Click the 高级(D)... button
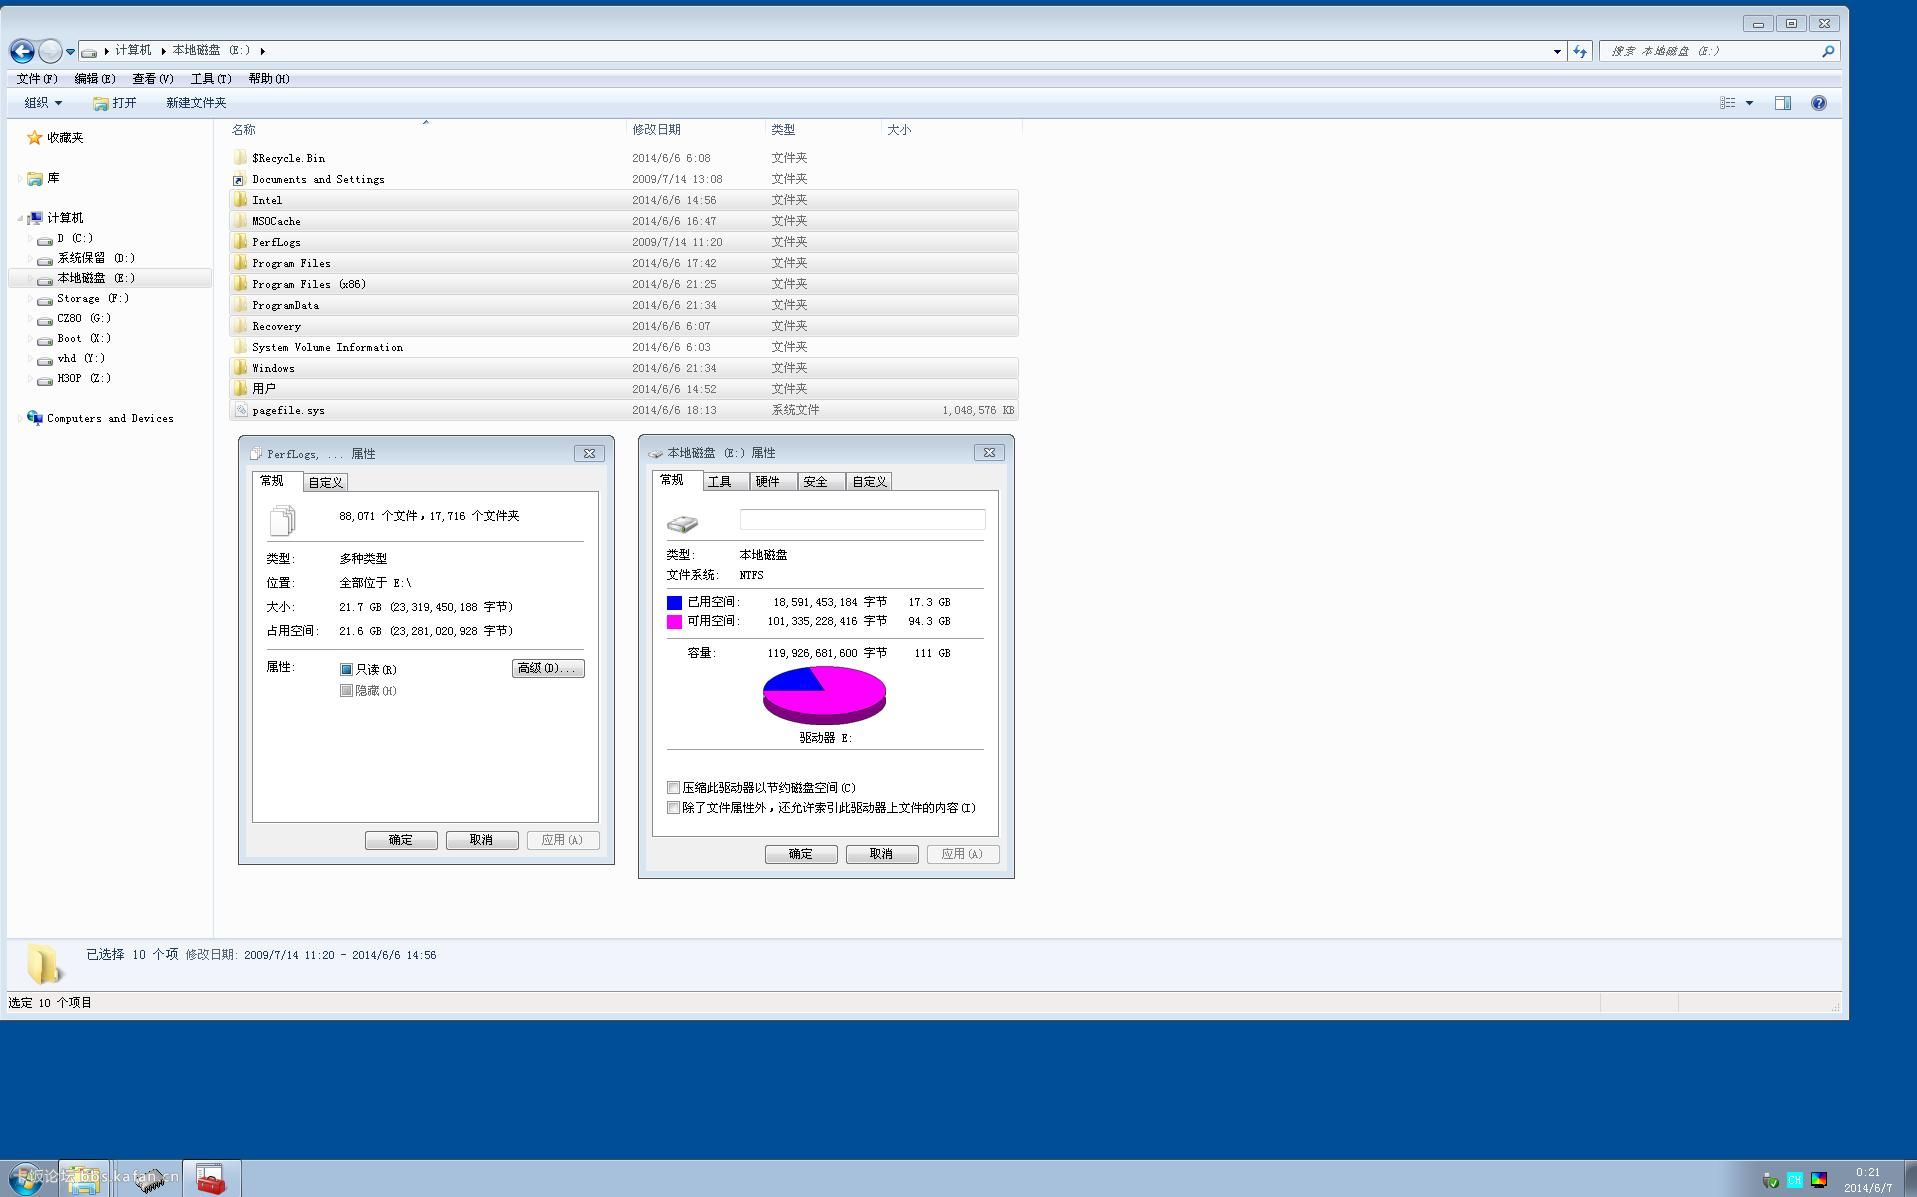Screen dimensions: 1917x1197 coord(548,668)
